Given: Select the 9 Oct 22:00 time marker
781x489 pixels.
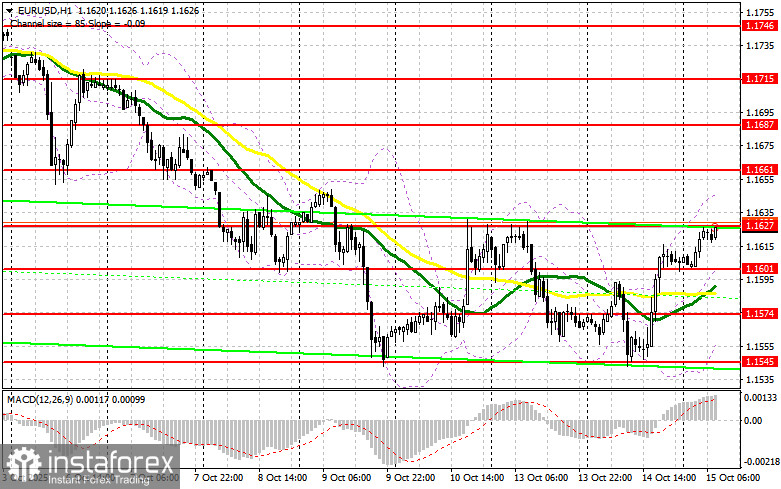Looking at the screenshot, I should point(411,478).
